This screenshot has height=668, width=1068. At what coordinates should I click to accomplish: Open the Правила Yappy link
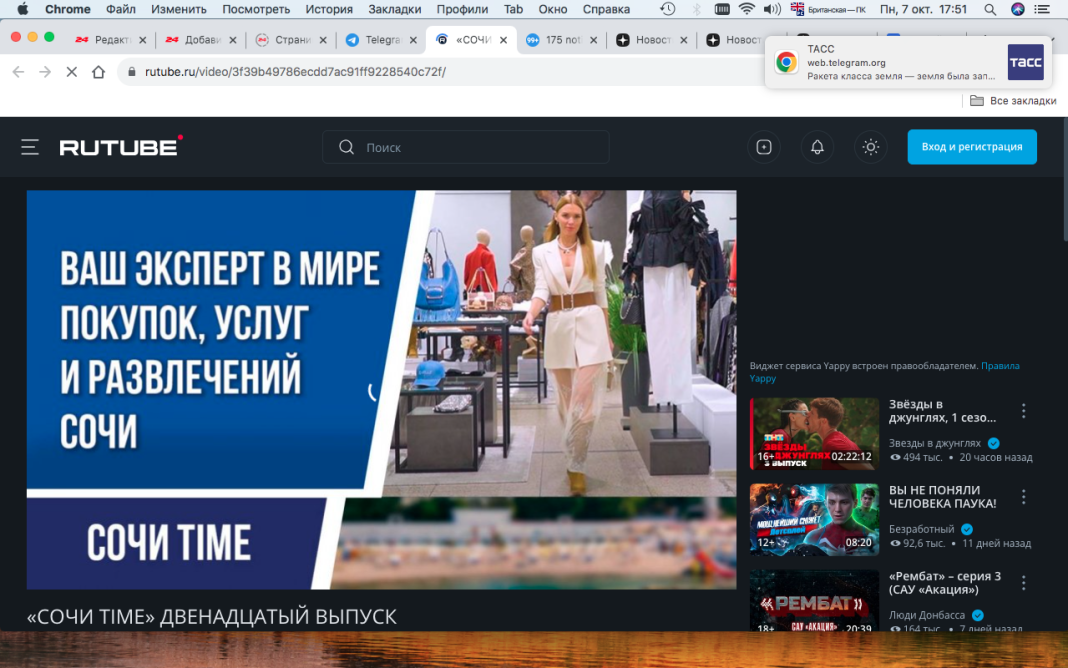point(1000,365)
